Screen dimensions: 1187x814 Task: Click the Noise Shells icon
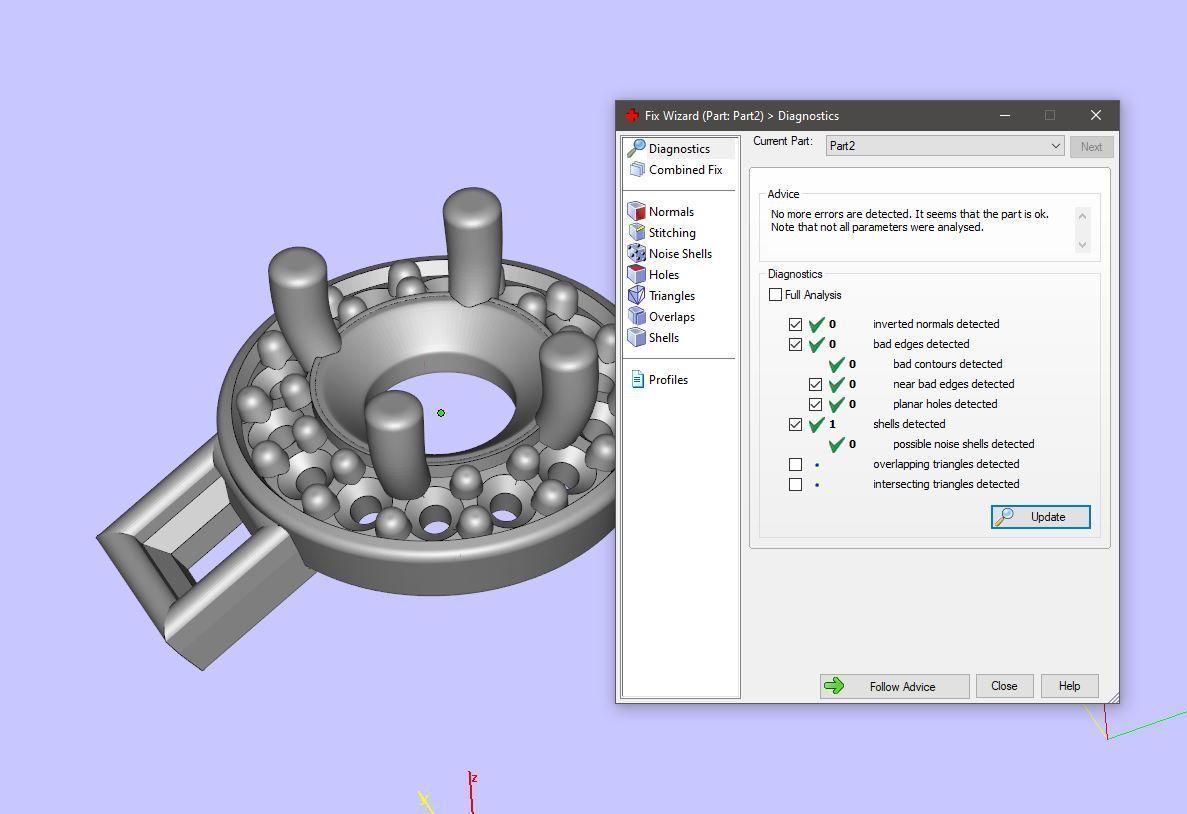[x=637, y=254]
